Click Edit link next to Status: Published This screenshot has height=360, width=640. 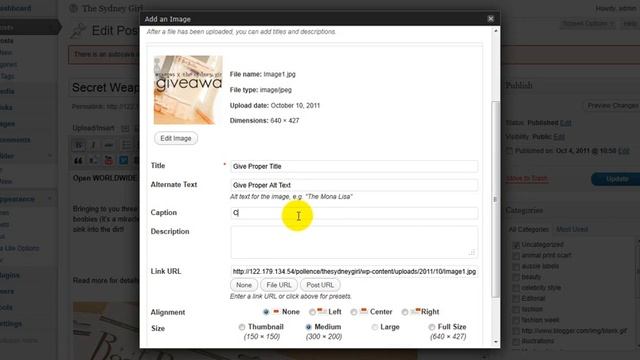pos(566,123)
